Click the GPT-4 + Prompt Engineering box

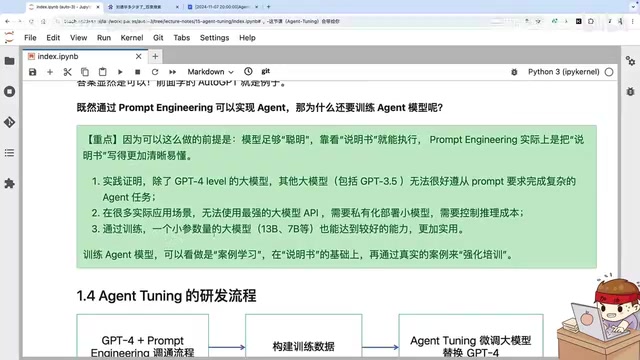[142, 337]
